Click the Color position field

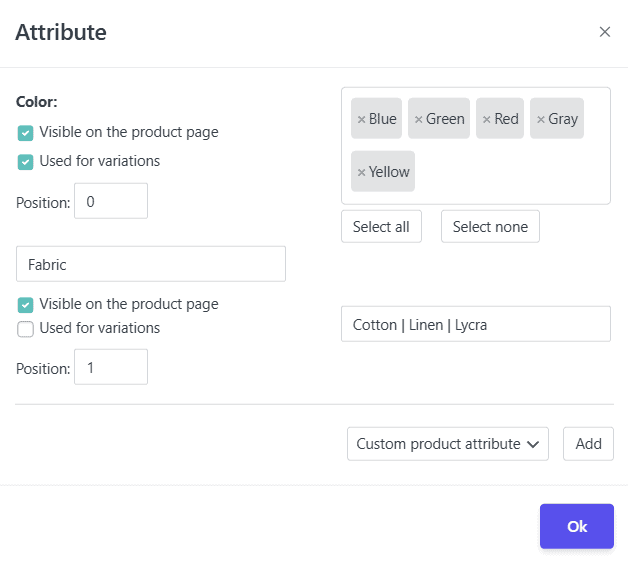[110, 201]
